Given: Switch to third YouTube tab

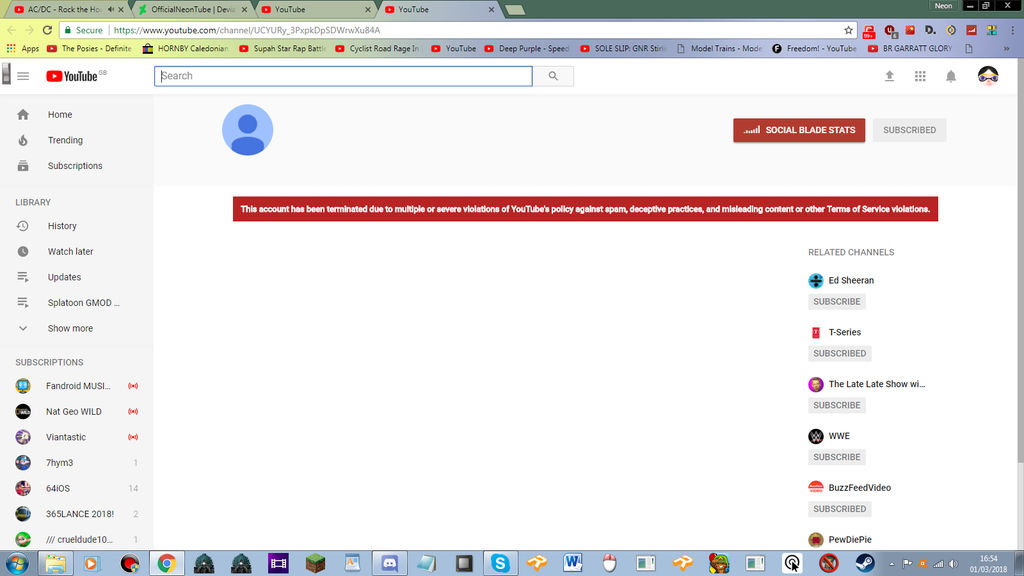Looking at the screenshot, I should 317,9.
